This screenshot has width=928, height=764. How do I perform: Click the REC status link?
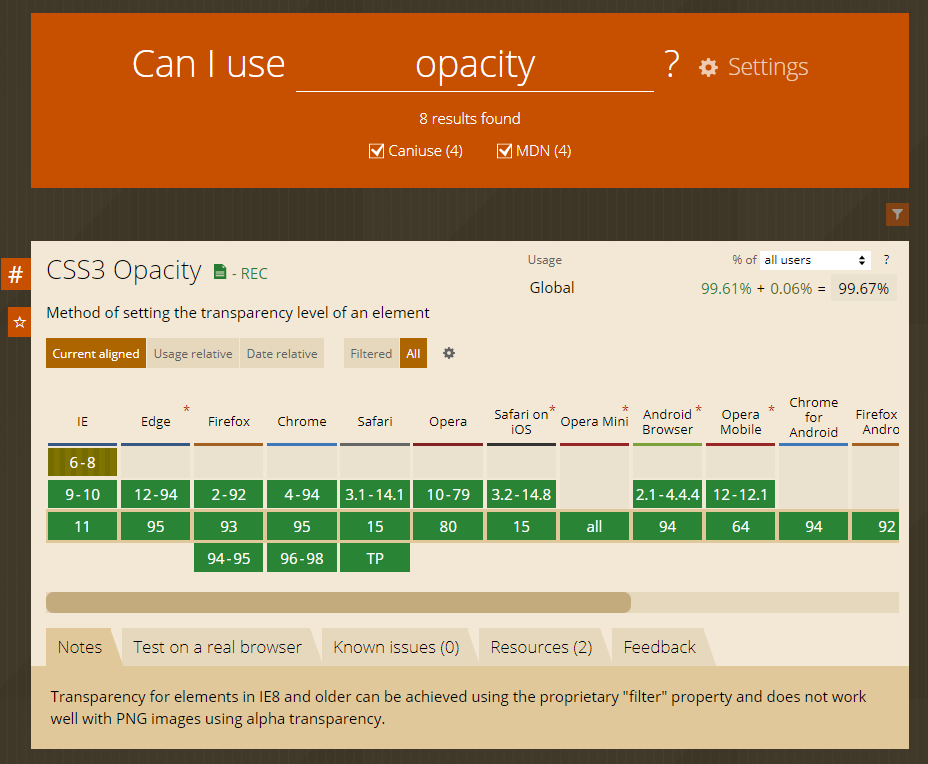(x=254, y=273)
